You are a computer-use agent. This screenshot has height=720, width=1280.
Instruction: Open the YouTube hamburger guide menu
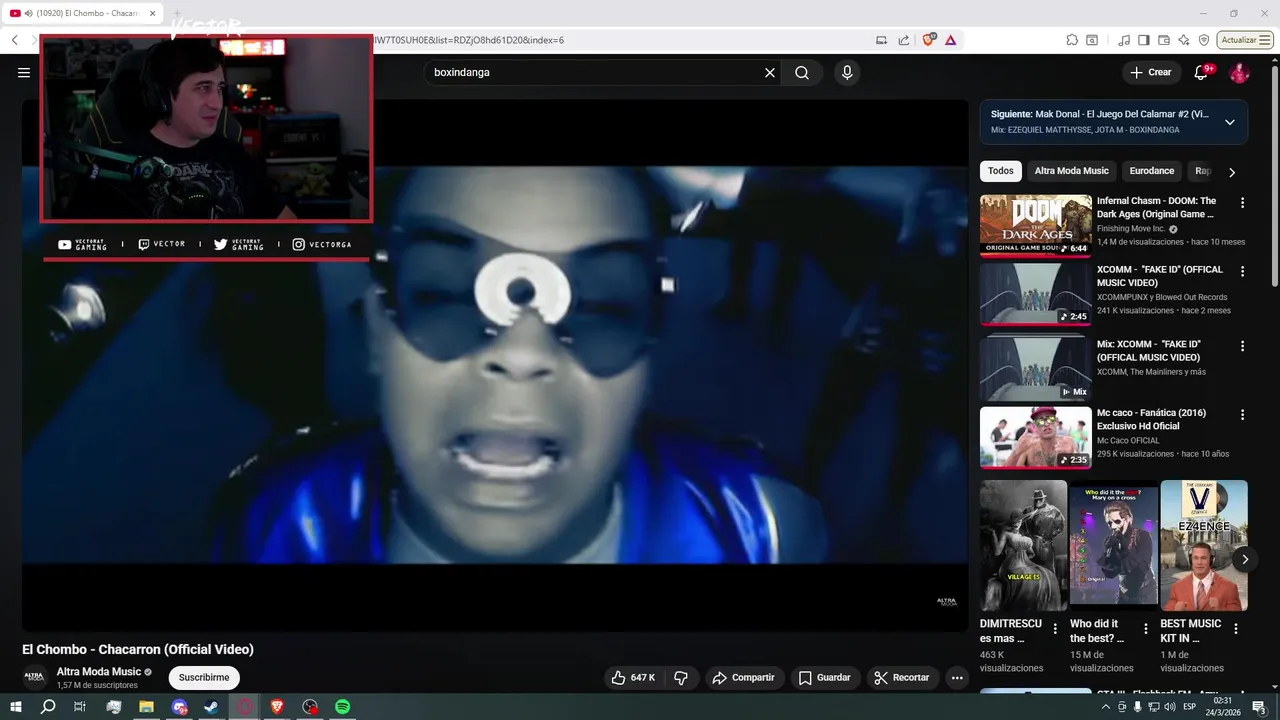tap(24, 73)
